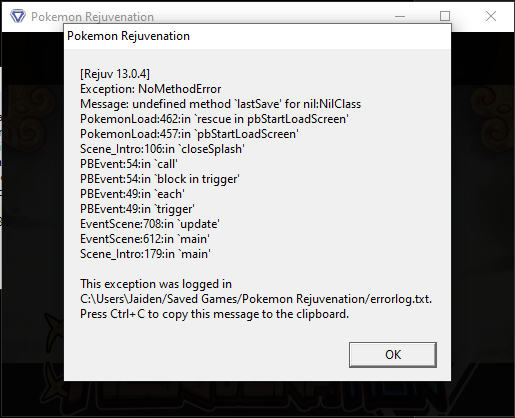
Task: Click the Ctrl+C clipboard instruction line
Action: (x=214, y=314)
